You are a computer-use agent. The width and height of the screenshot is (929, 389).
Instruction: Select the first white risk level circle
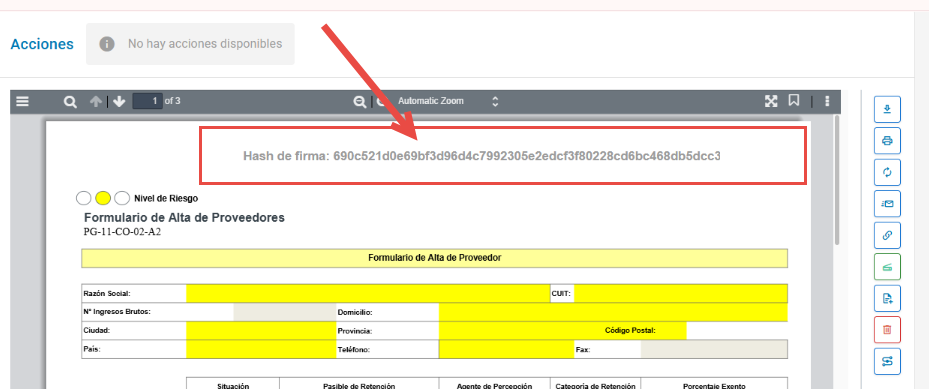[84, 198]
